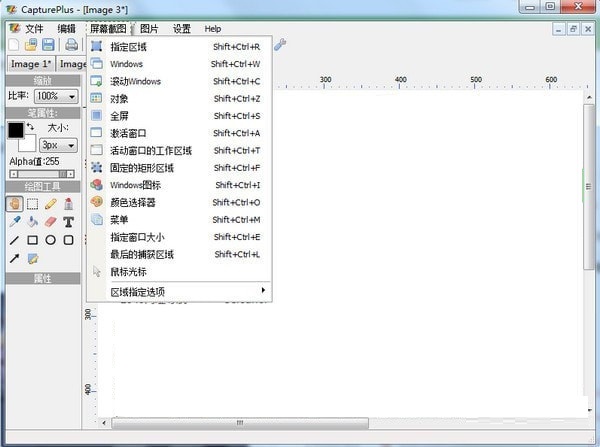Select the highlighter marker tool
Screen dimensions: 600x447
[x=68, y=204]
